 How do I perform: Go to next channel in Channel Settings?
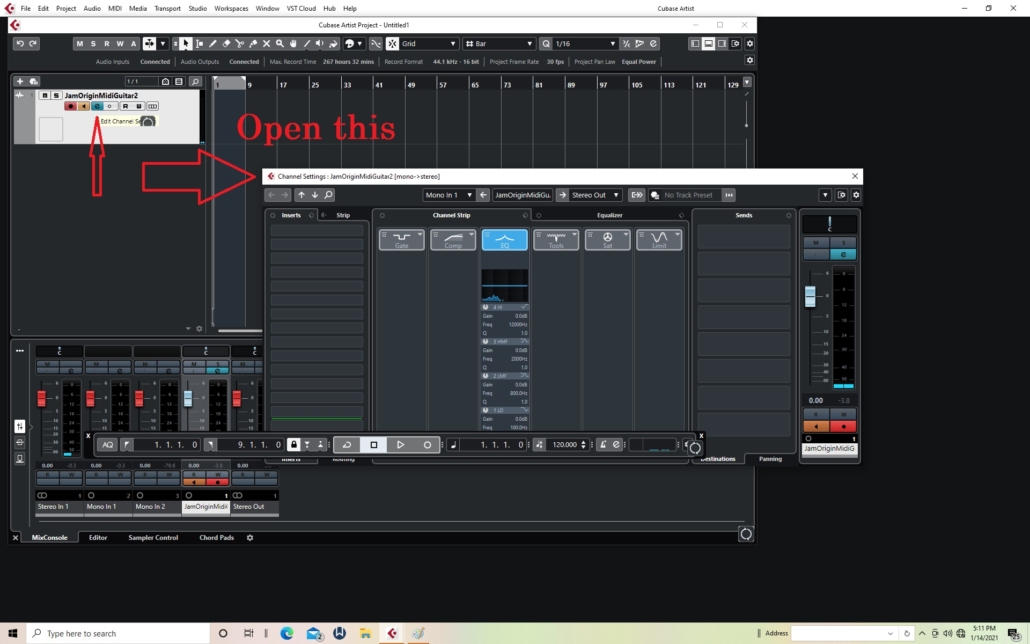click(315, 195)
